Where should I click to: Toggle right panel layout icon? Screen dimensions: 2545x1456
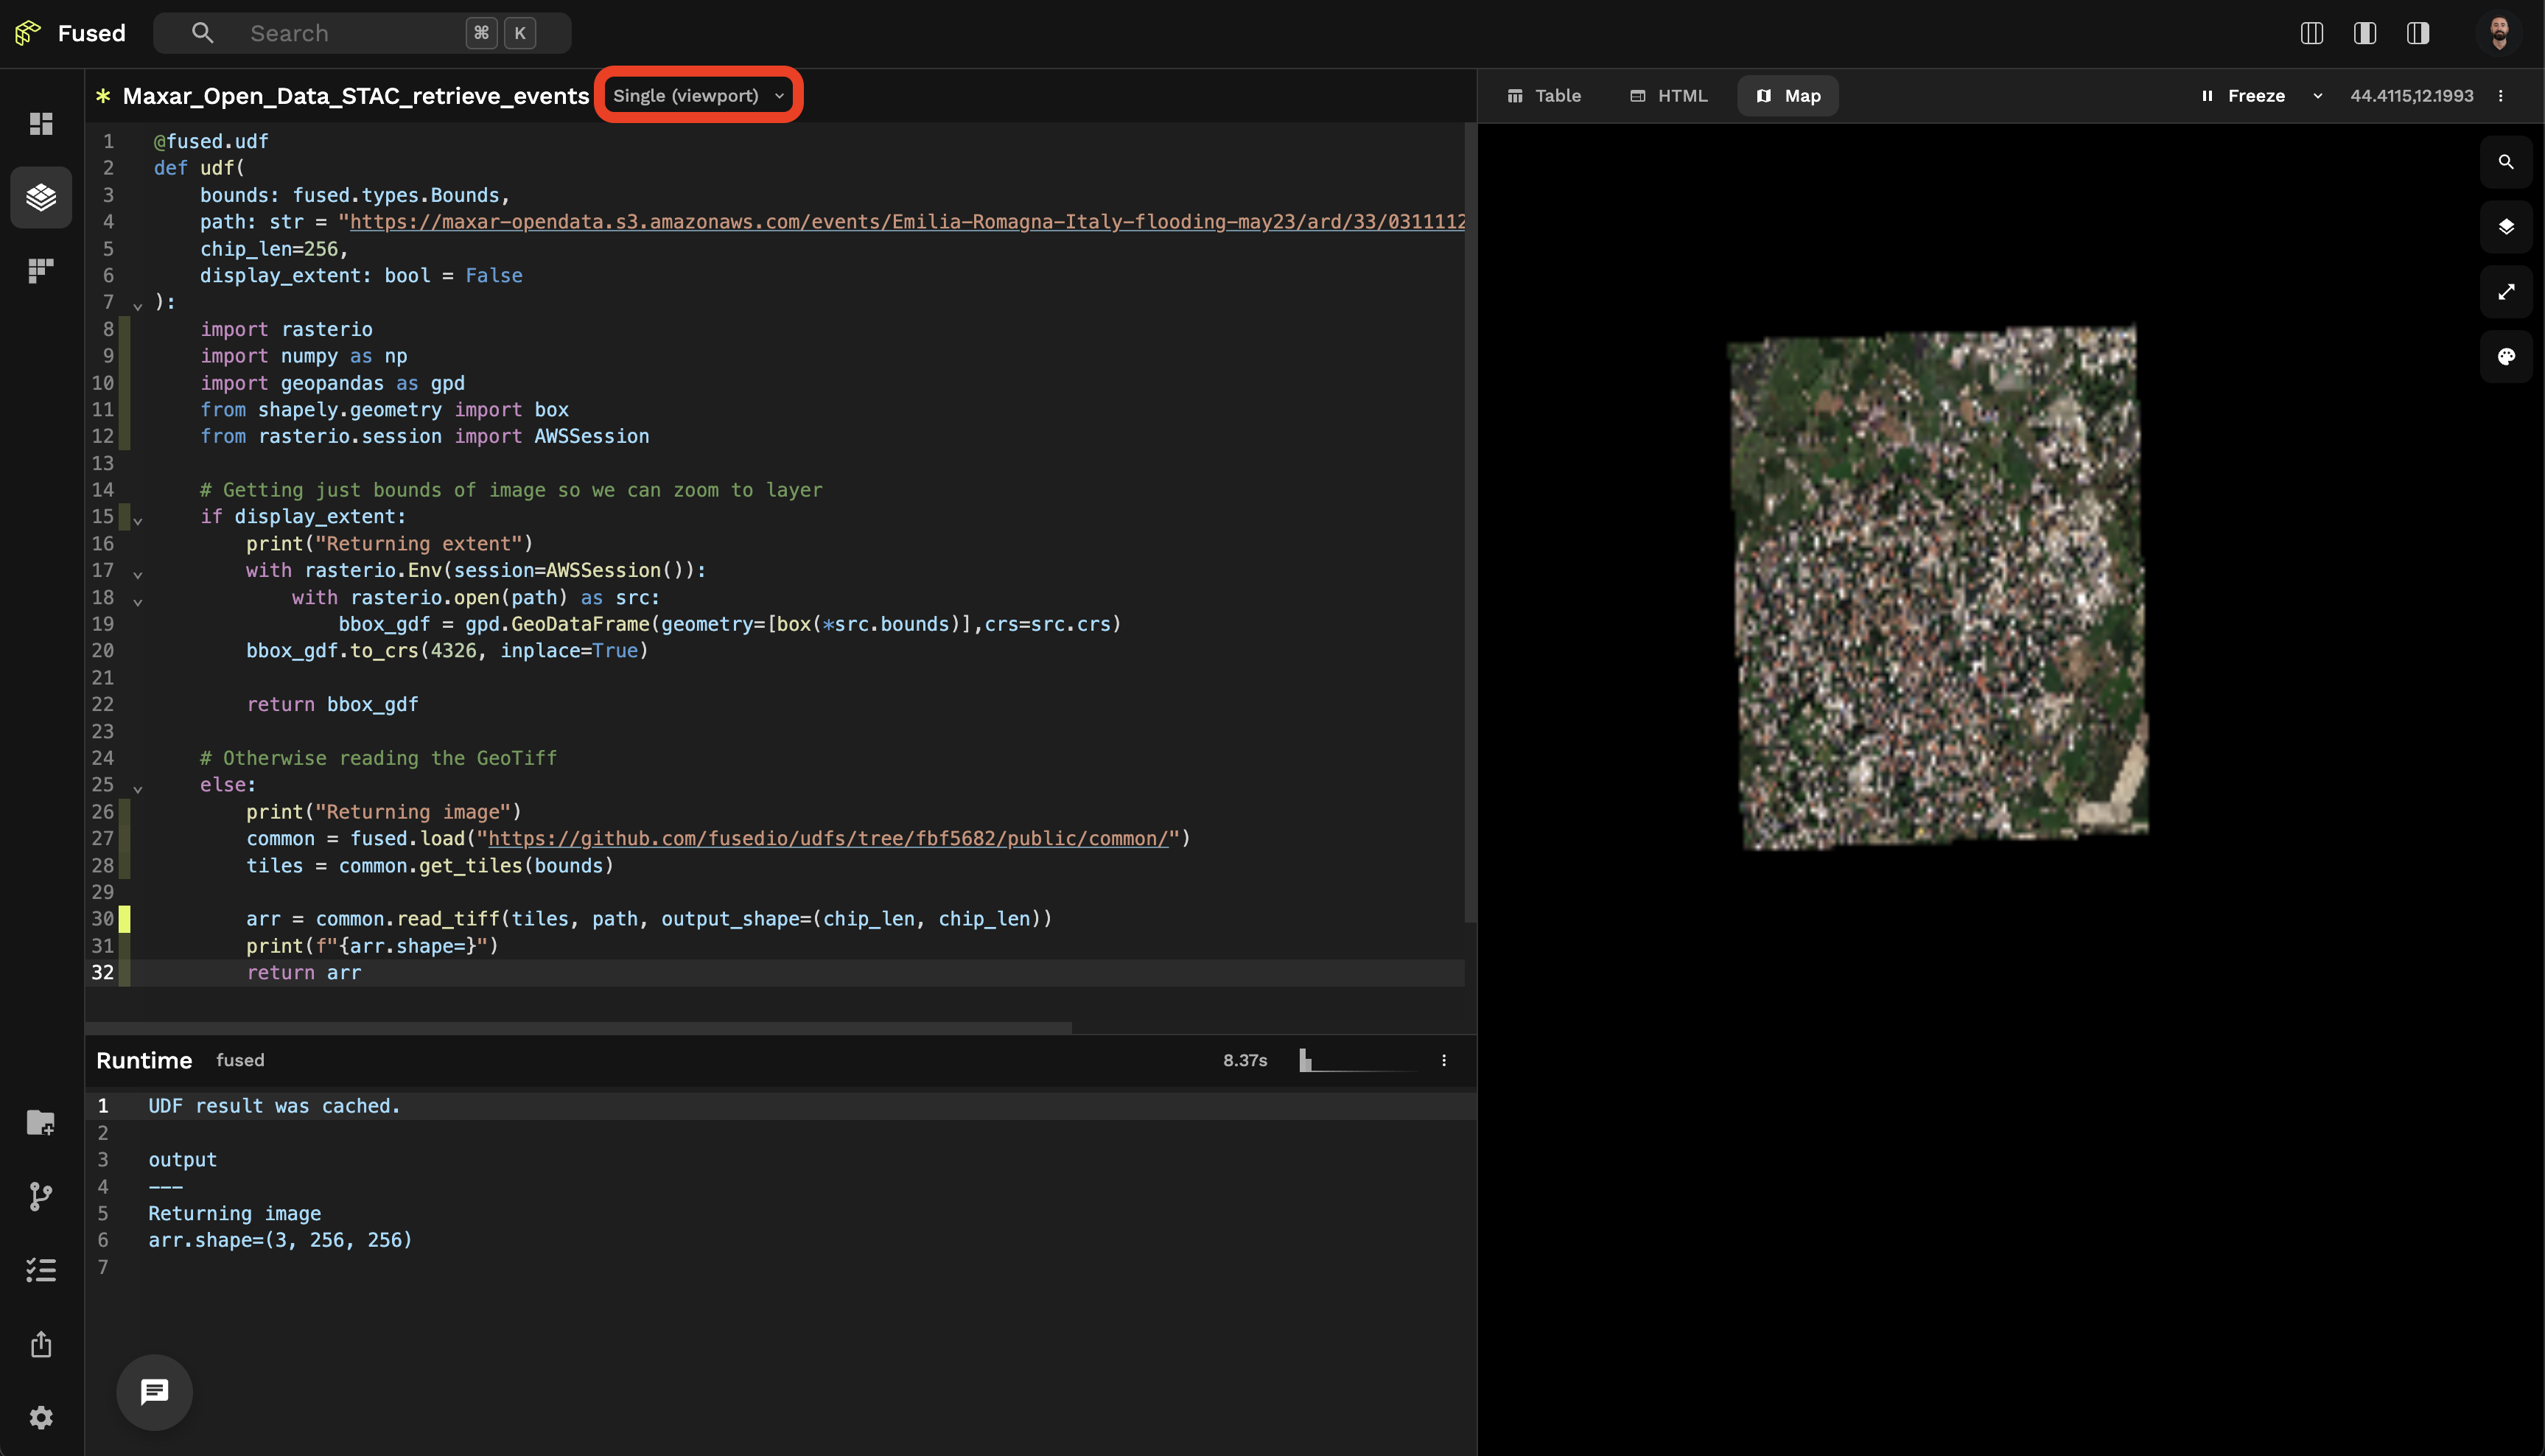pos(2417,33)
